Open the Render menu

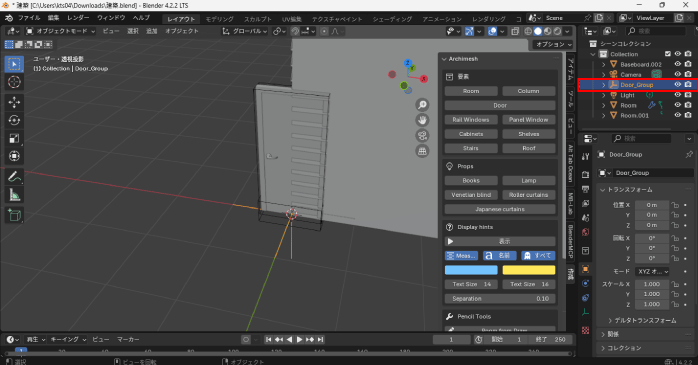pos(78,18)
